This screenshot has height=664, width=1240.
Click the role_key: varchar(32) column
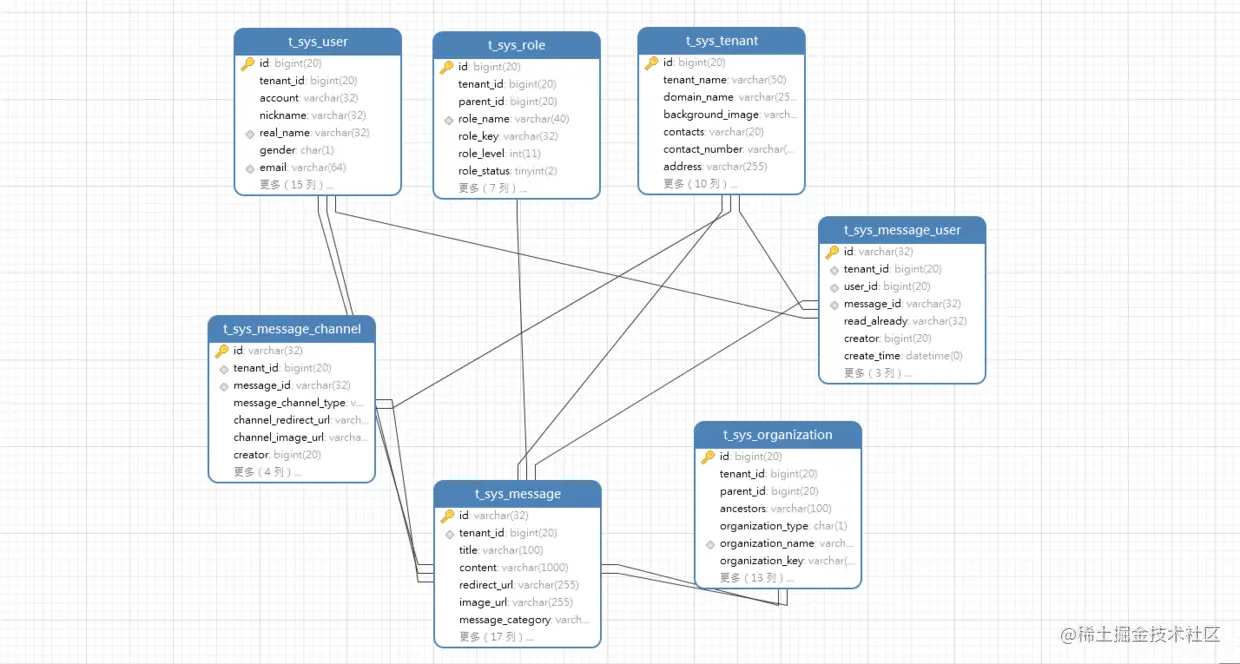[508, 136]
